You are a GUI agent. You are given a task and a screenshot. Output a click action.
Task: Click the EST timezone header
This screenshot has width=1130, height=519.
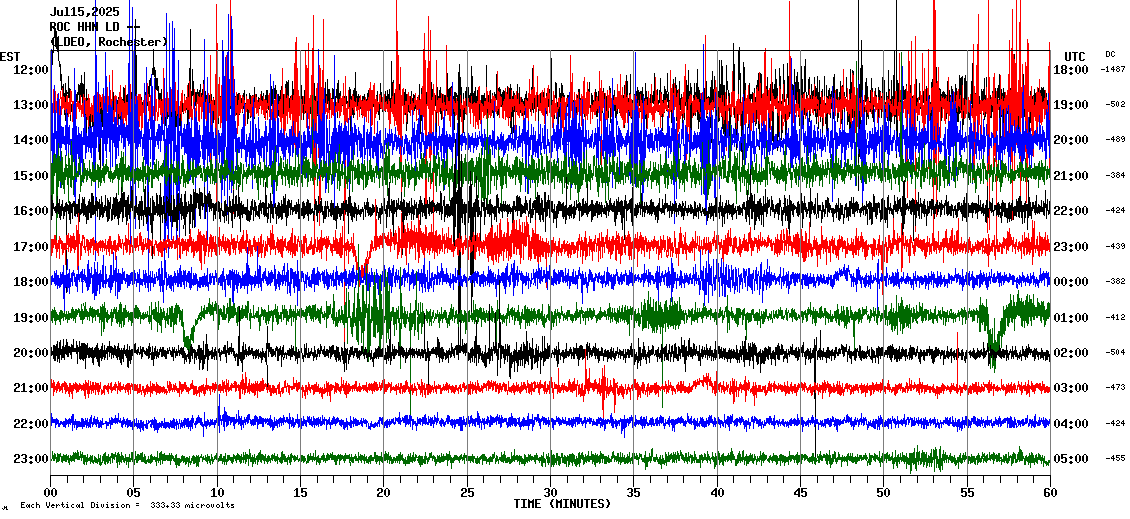10,56
